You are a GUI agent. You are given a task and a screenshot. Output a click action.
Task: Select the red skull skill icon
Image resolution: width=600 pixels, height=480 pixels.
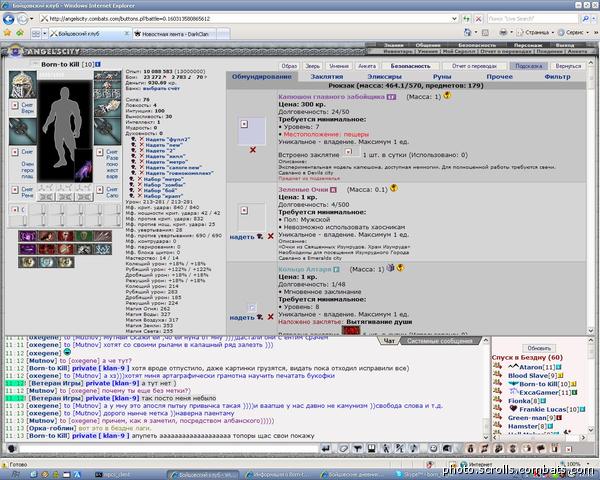65,236
